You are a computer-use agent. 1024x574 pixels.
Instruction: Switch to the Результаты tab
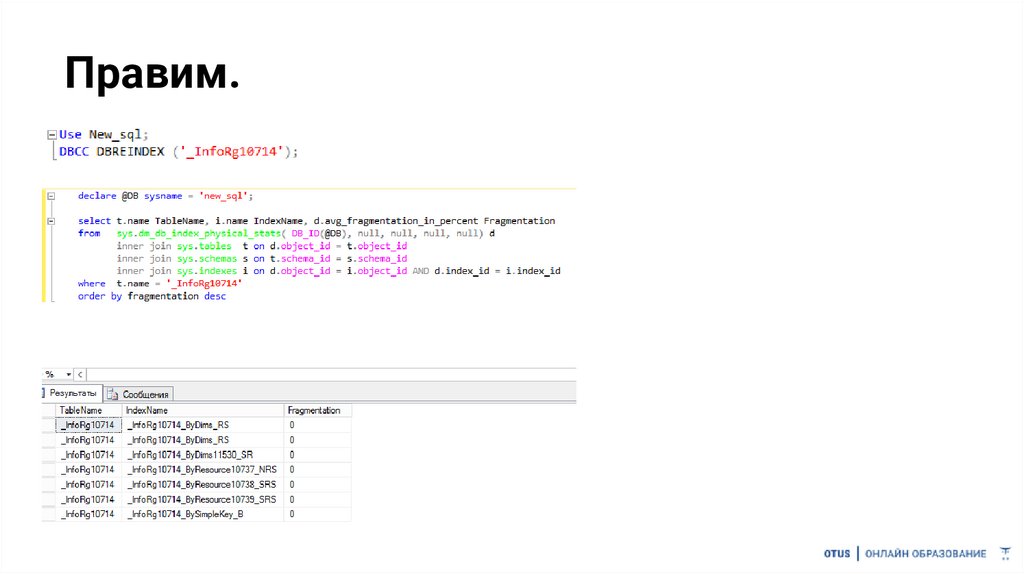(x=72, y=394)
